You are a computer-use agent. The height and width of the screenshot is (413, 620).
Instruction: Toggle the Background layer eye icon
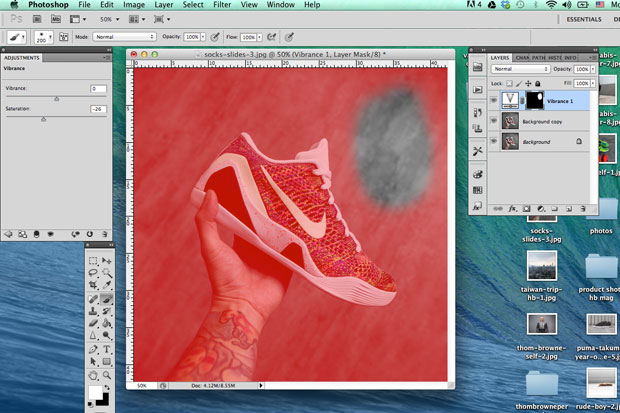tap(495, 142)
